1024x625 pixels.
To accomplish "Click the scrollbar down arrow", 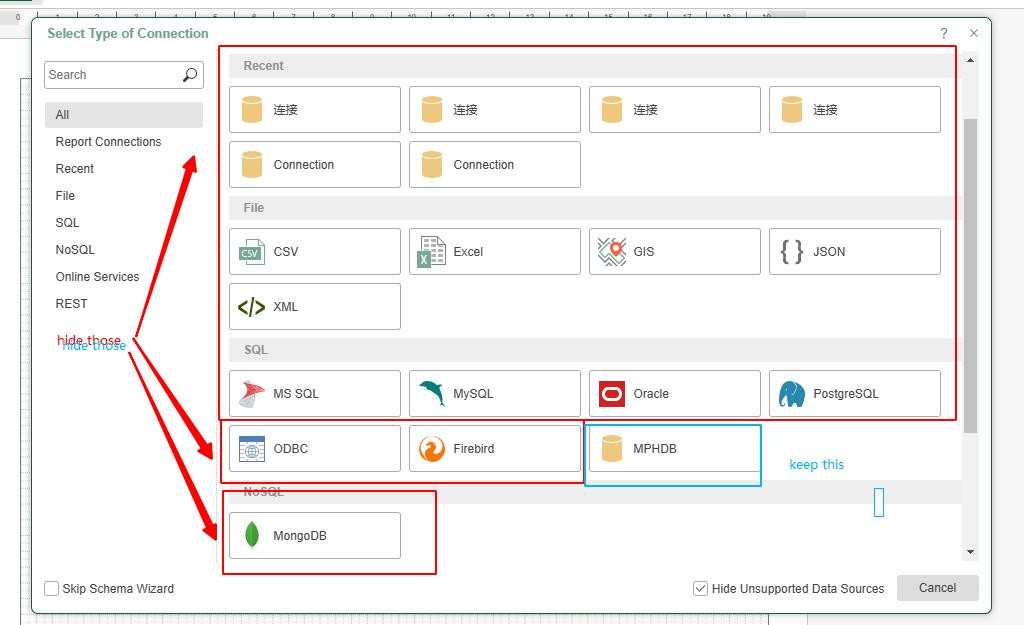I will pyautogui.click(x=970, y=552).
